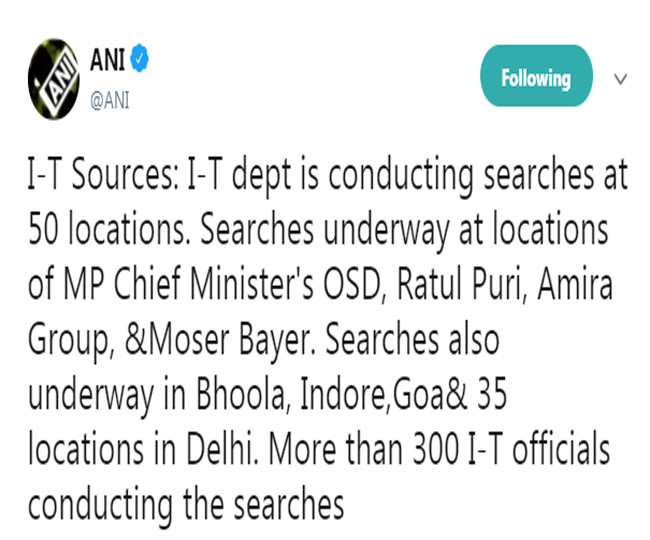650x540 pixels.
Task: Click the word "Delhi" in tweet
Action: pyautogui.click(x=222, y=450)
